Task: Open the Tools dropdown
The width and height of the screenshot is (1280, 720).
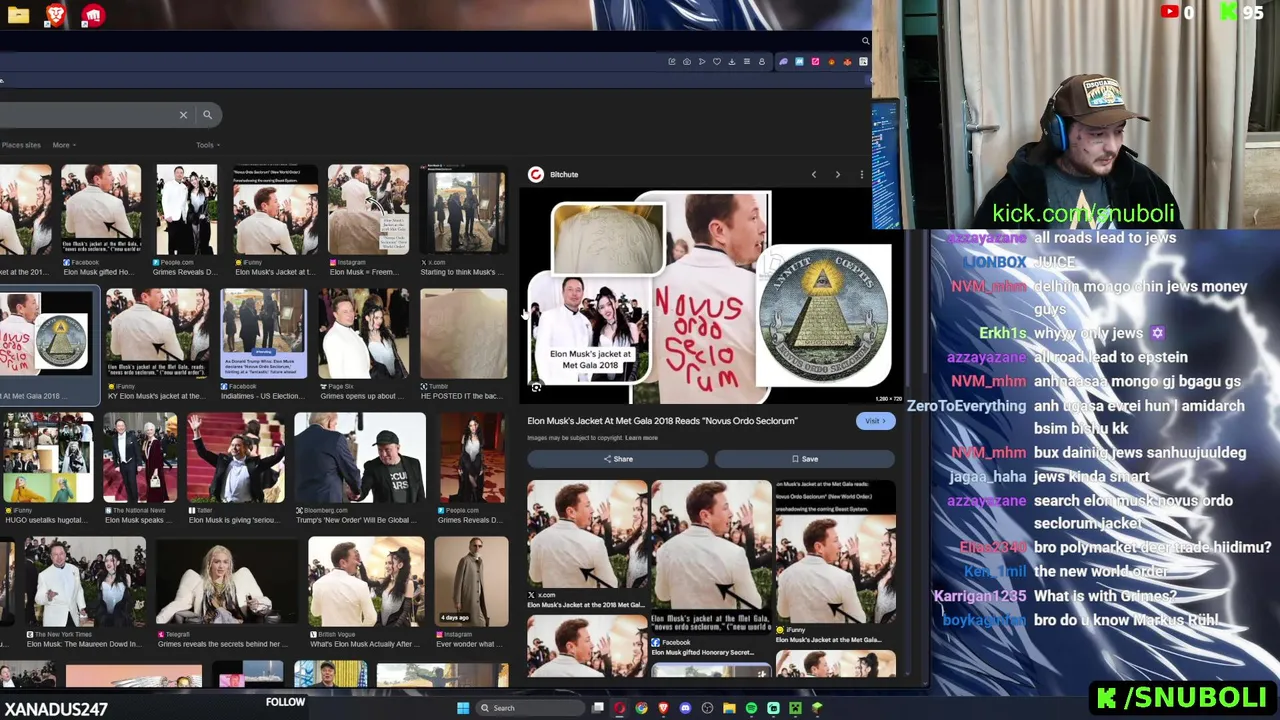Action: click(x=207, y=146)
